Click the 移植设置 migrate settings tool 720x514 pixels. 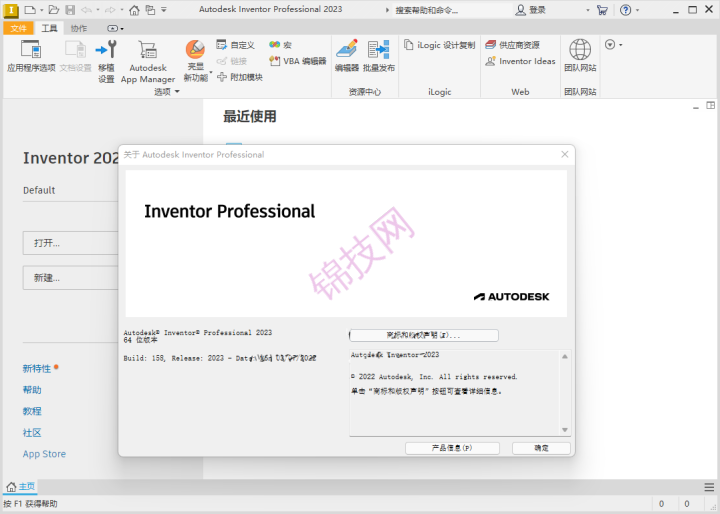click(106, 61)
